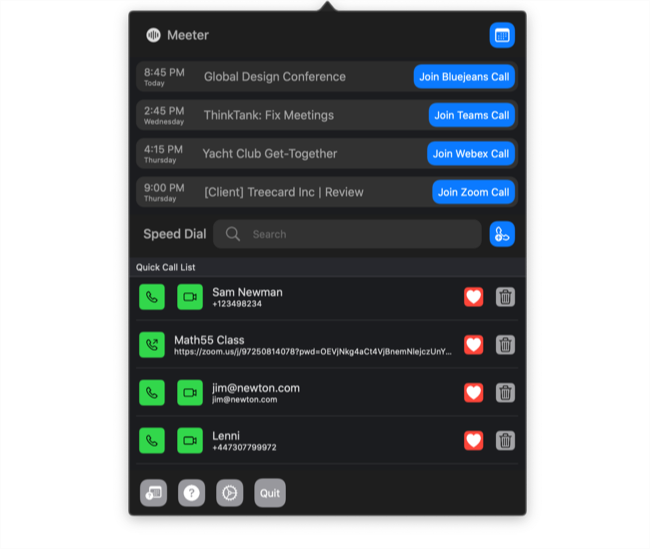Toggle favorite heart for Sam Newman

click(x=473, y=297)
